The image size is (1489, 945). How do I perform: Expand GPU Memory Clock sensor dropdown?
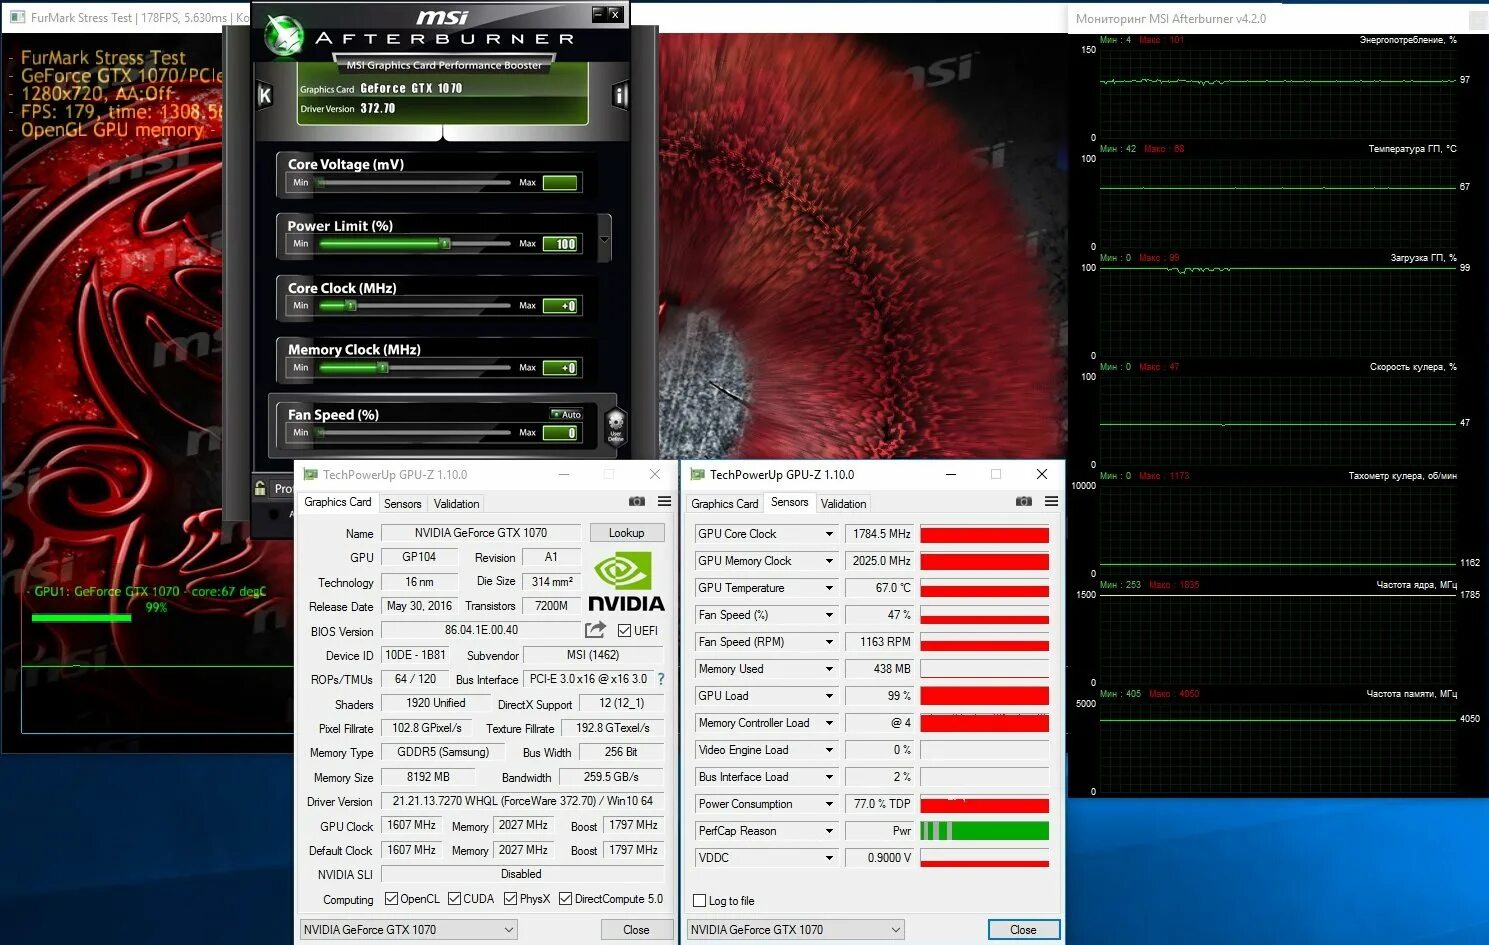pos(829,561)
